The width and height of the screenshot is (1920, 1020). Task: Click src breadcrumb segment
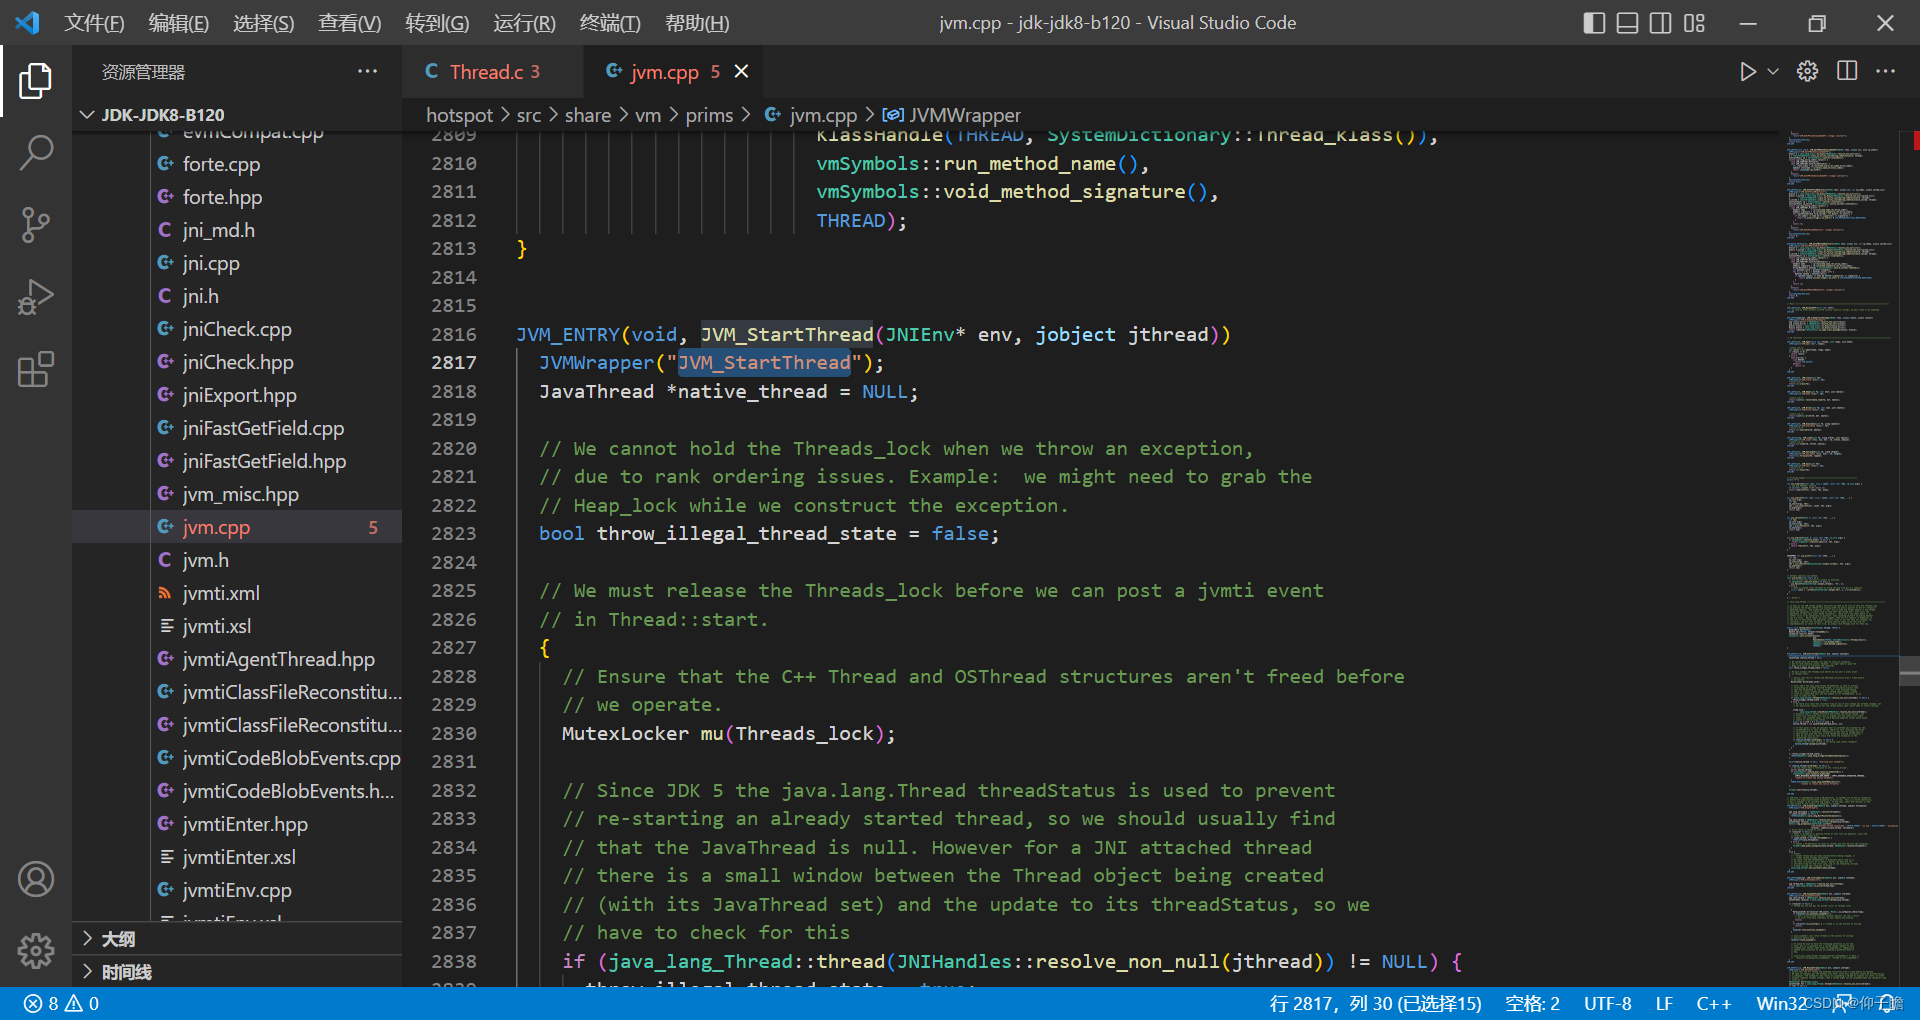[529, 115]
